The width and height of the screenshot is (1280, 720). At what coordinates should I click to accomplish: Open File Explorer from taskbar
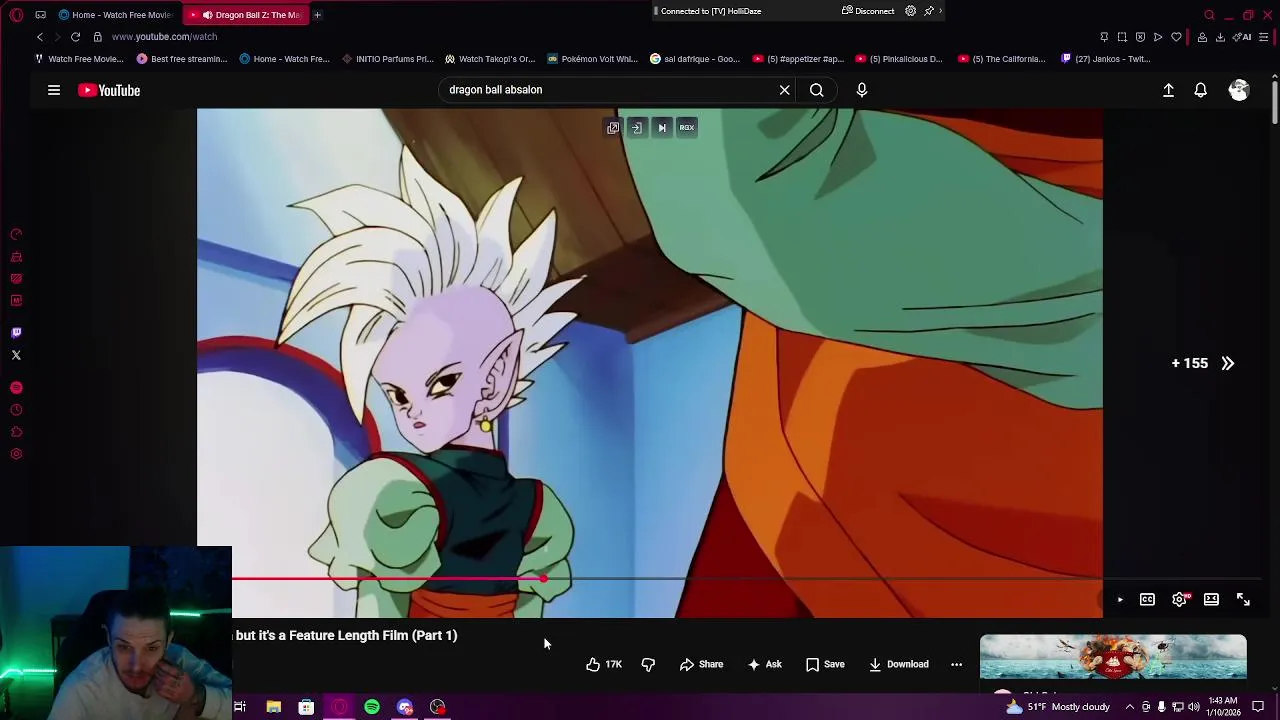[x=273, y=707]
